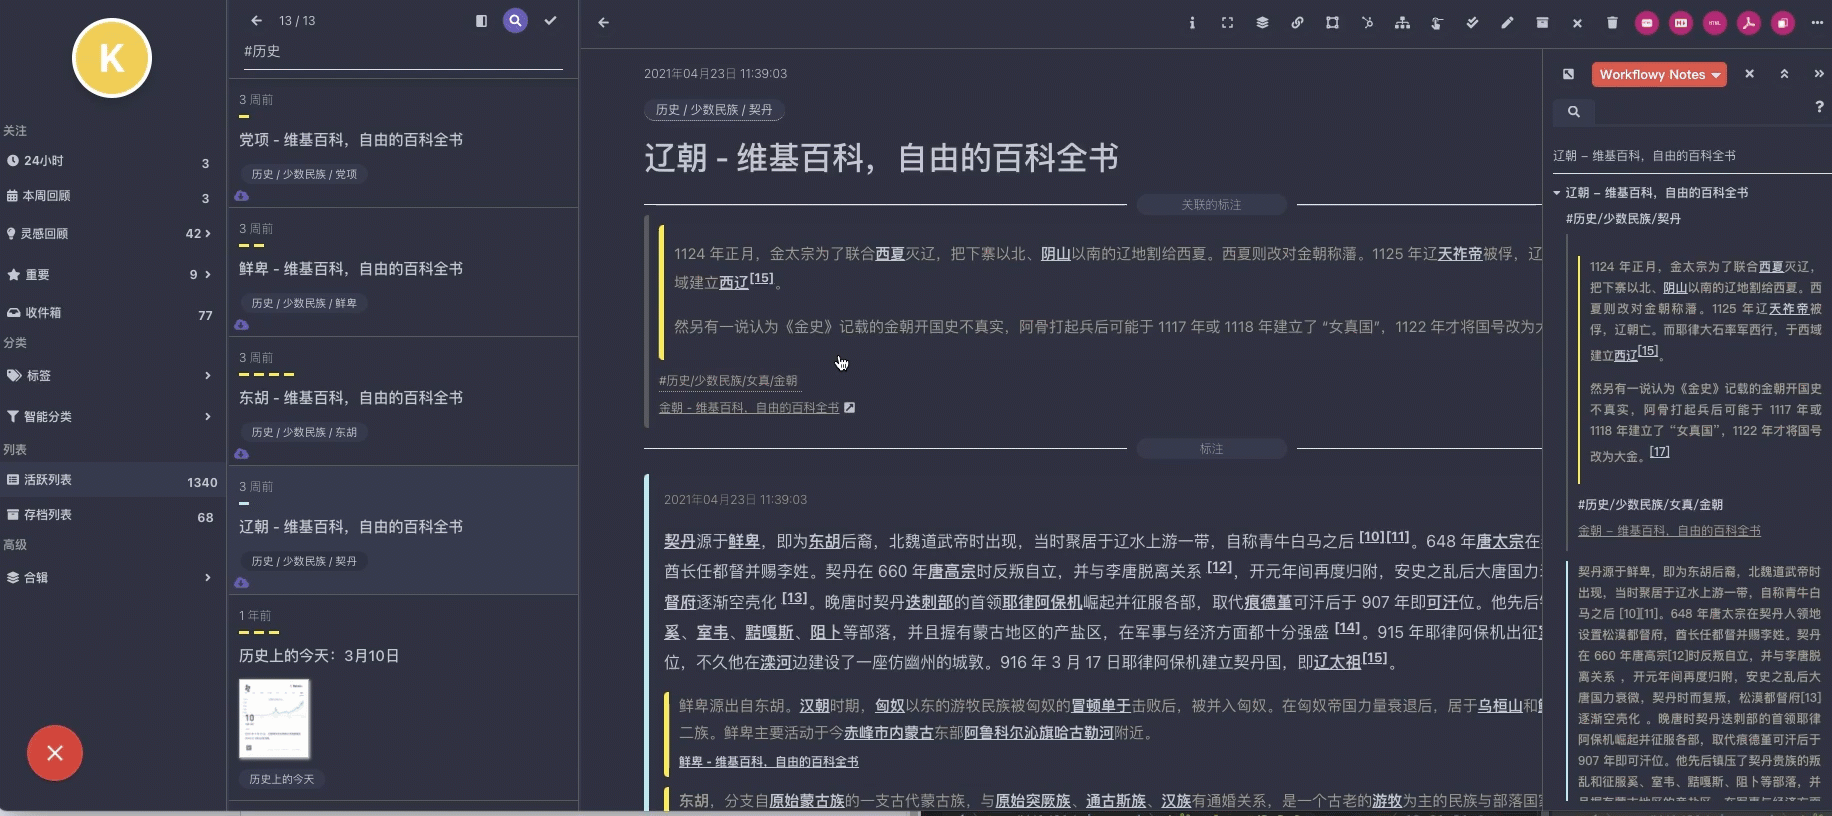This screenshot has height=816, width=1832.
Task: Click the yellow K avatar
Action: (x=112, y=58)
